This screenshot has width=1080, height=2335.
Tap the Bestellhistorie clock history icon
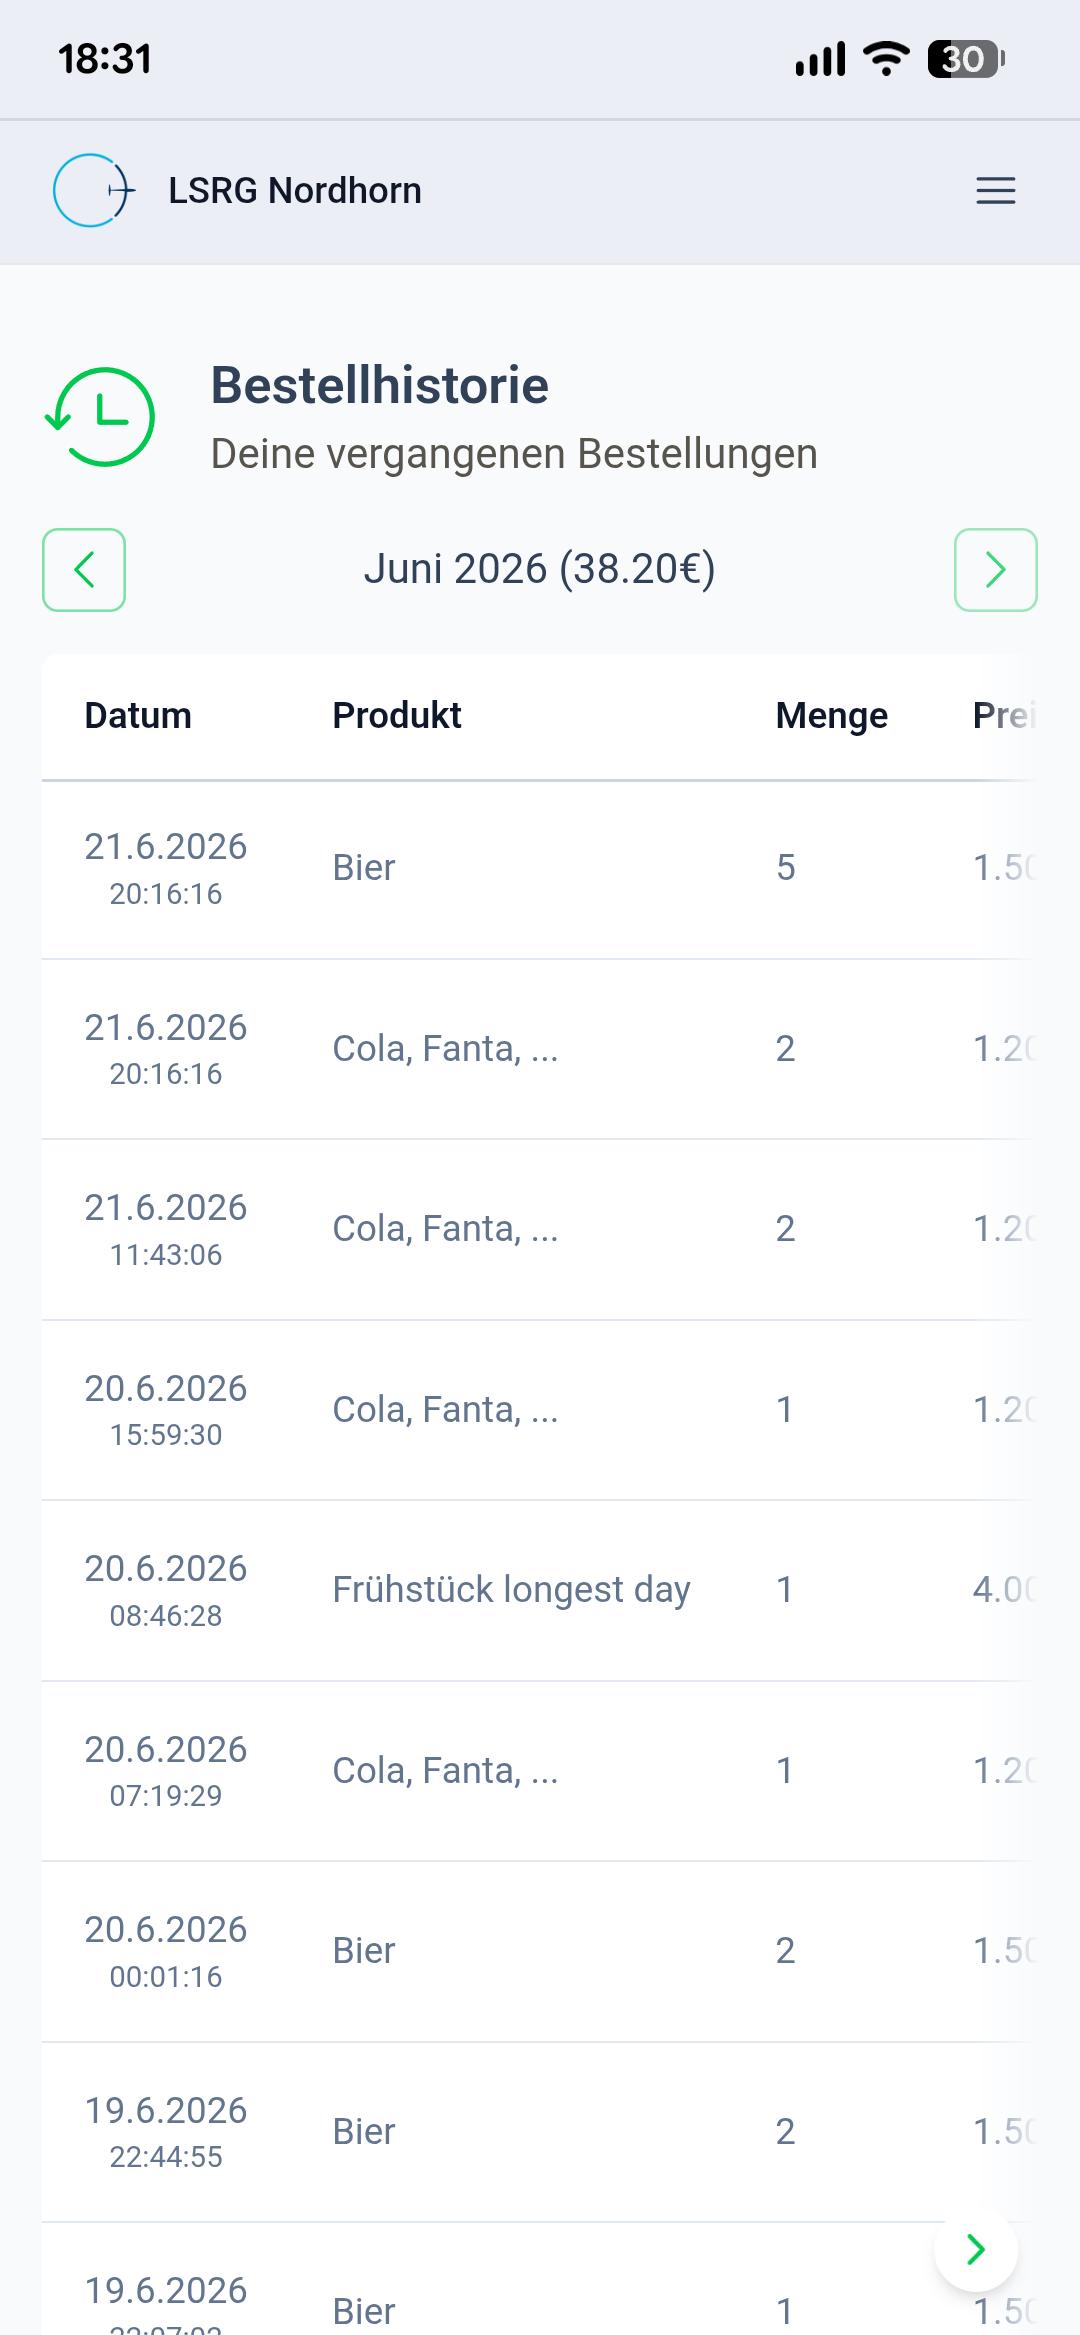[x=100, y=417]
